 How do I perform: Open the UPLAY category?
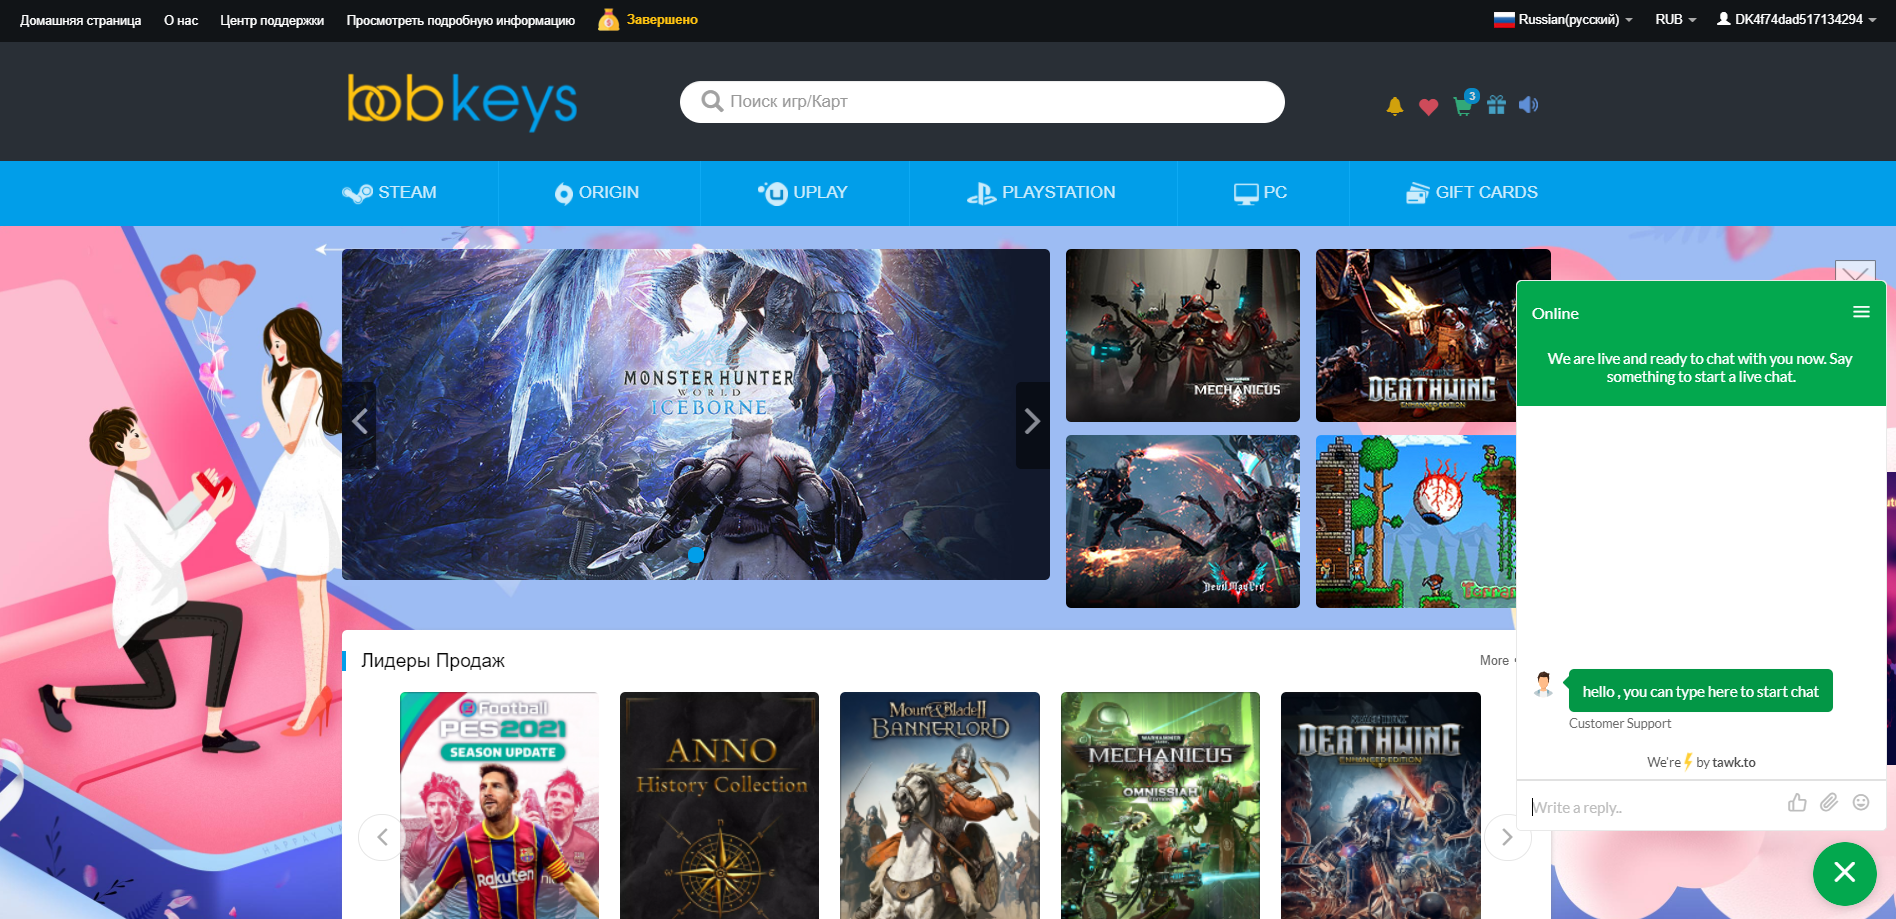[803, 193]
